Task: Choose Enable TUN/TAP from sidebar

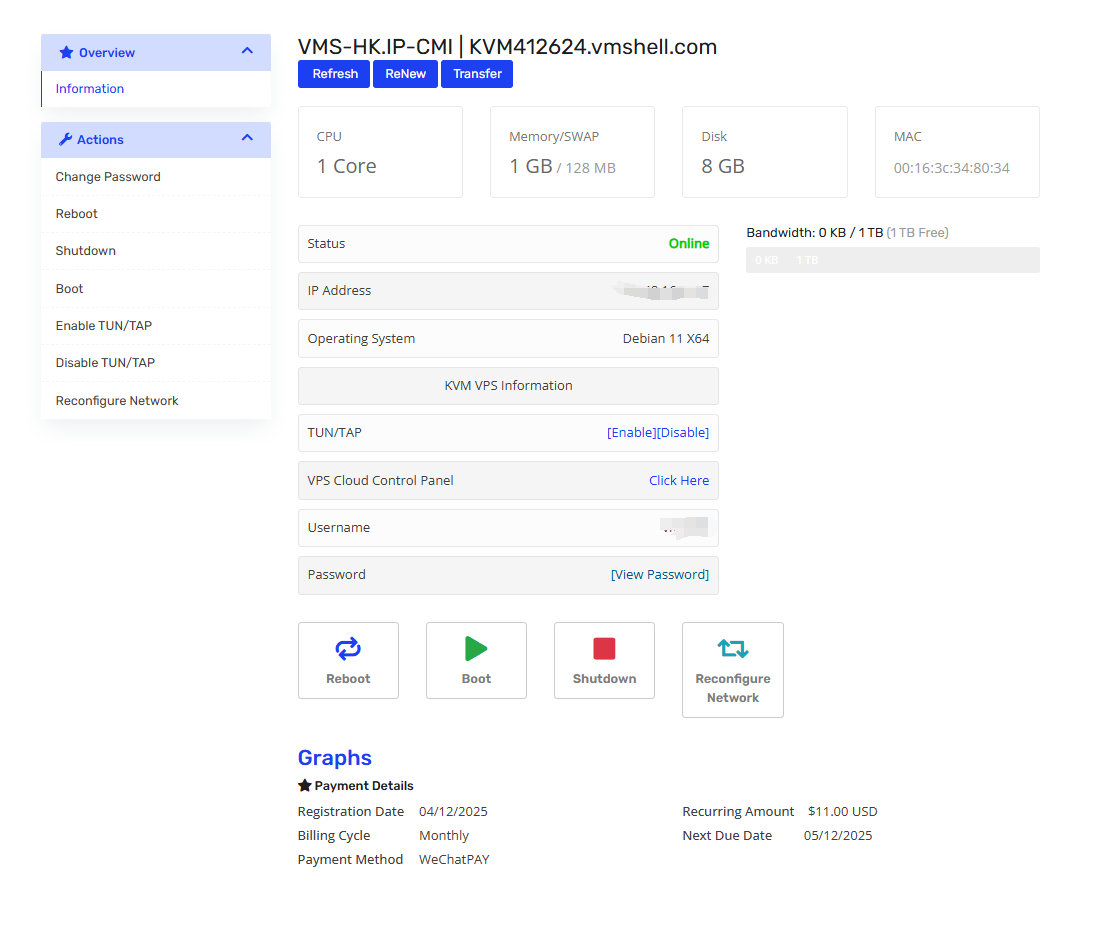Action: [104, 326]
